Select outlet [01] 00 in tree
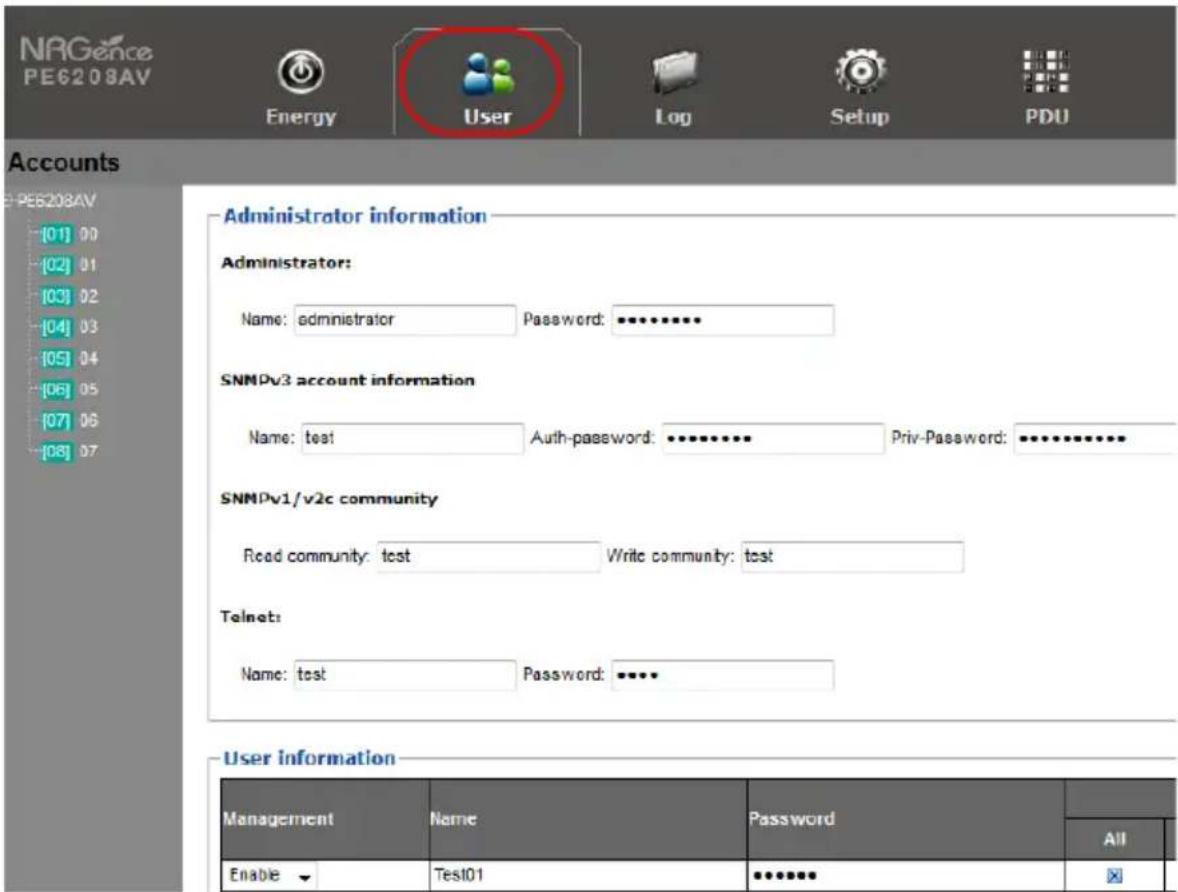This screenshot has height=892, width=1178. click(69, 234)
